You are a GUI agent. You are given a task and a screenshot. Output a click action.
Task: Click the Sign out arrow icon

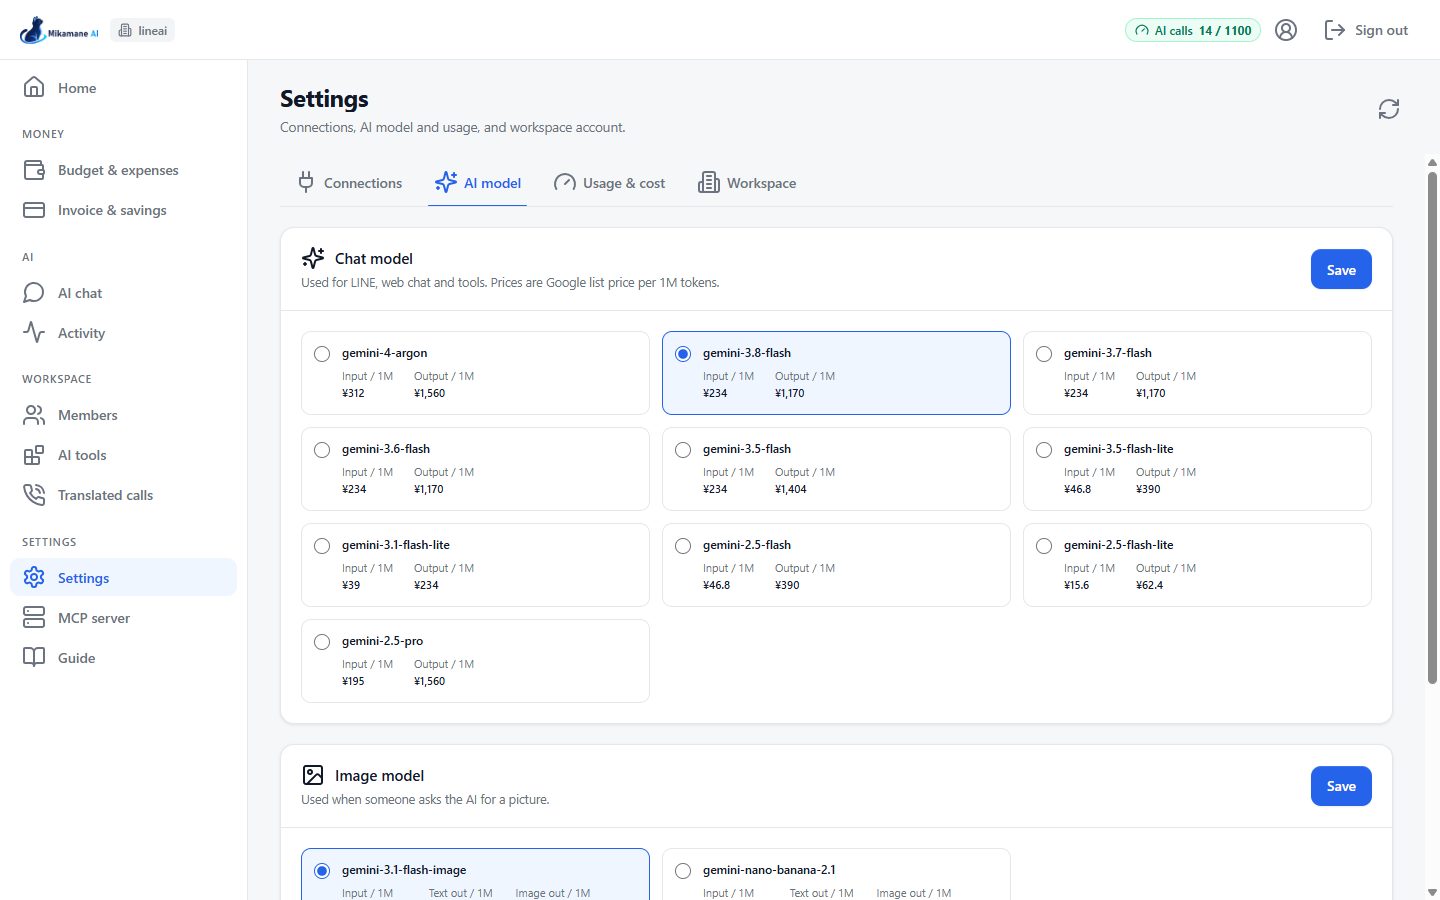pyautogui.click(x=1334, y=30)
